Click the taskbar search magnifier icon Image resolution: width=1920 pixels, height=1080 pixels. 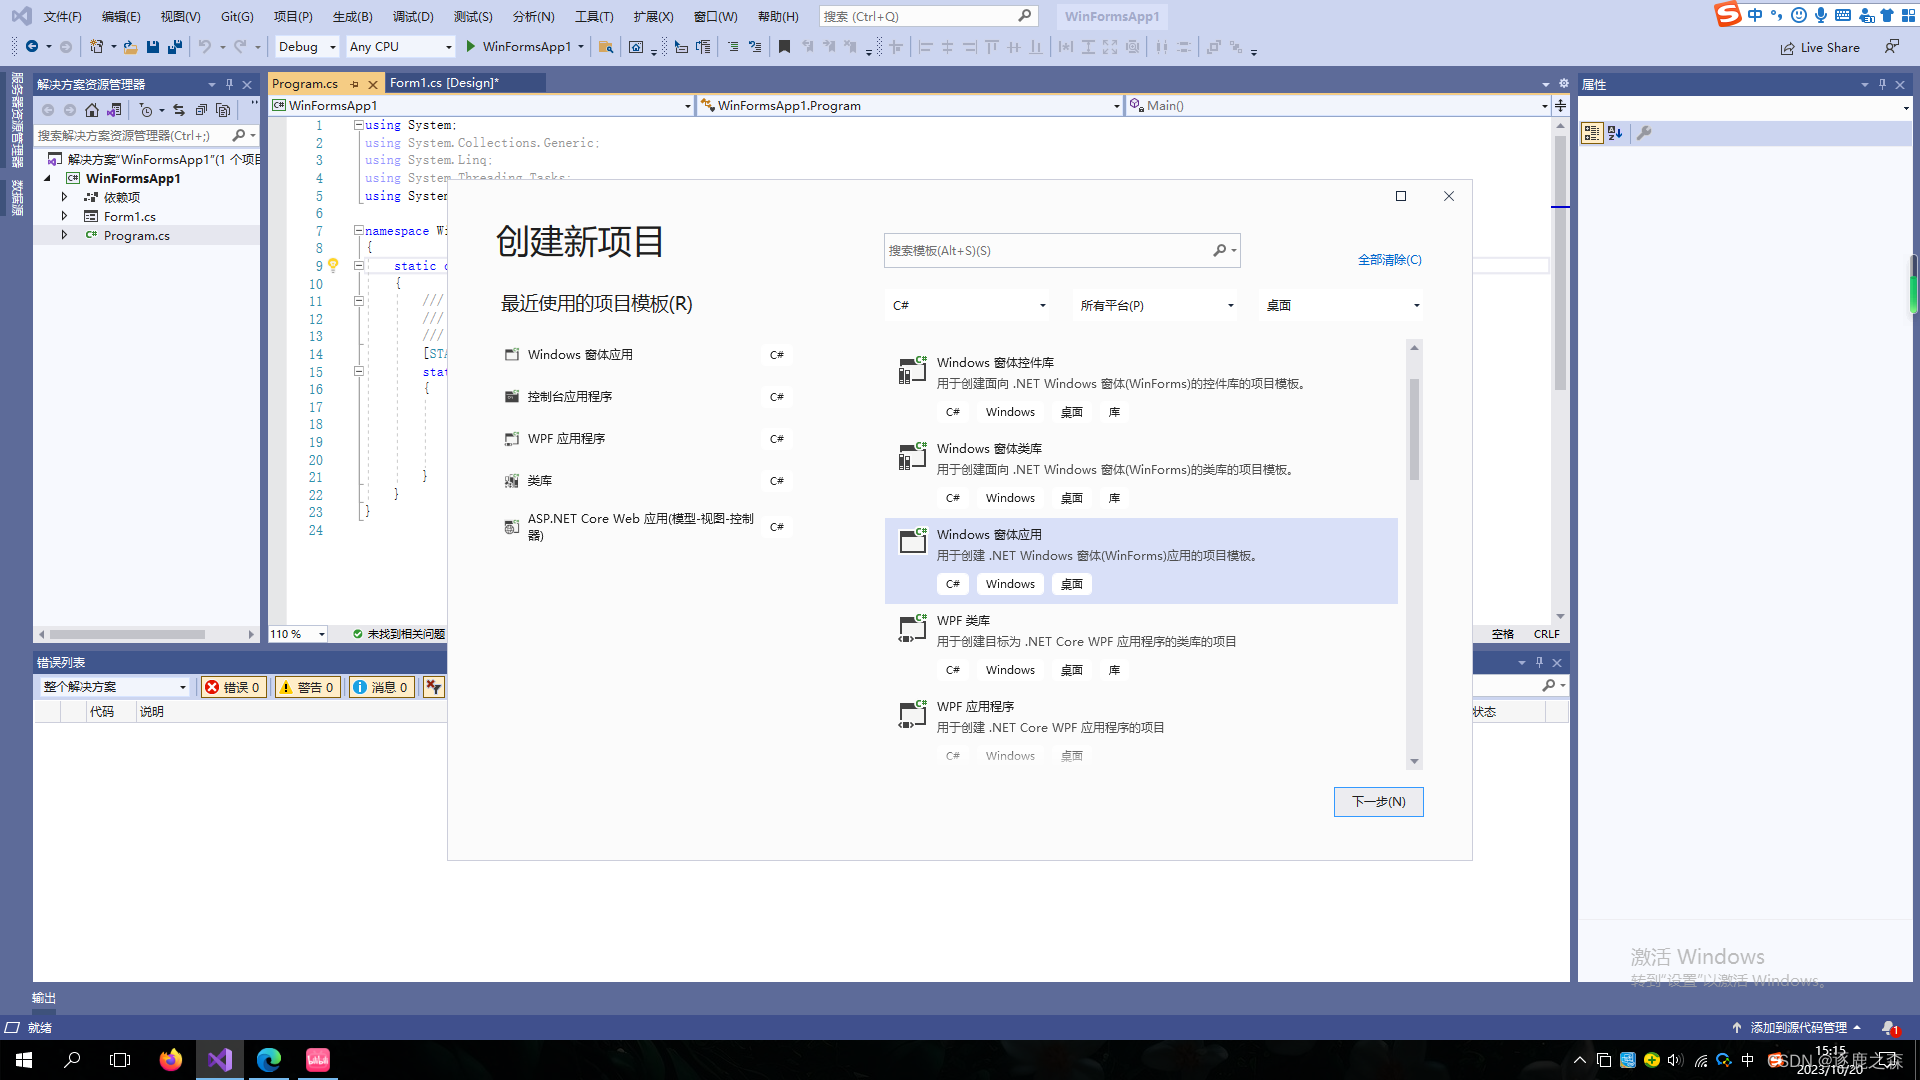point(72,1060)
